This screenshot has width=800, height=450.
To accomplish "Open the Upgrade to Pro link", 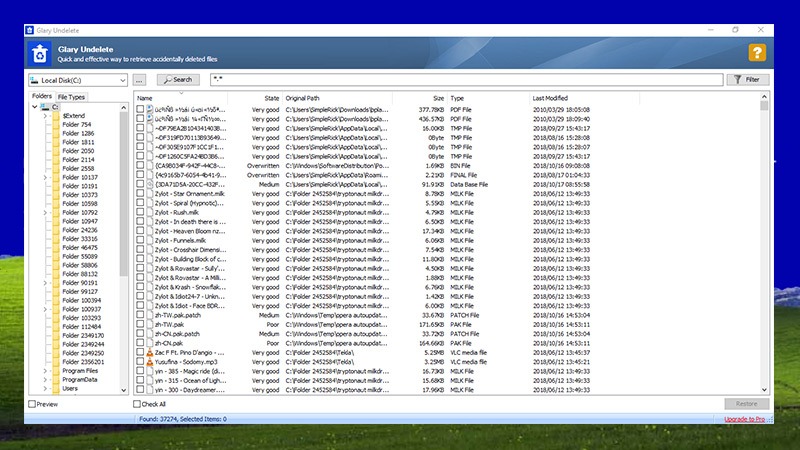I will tap(744, 419).
